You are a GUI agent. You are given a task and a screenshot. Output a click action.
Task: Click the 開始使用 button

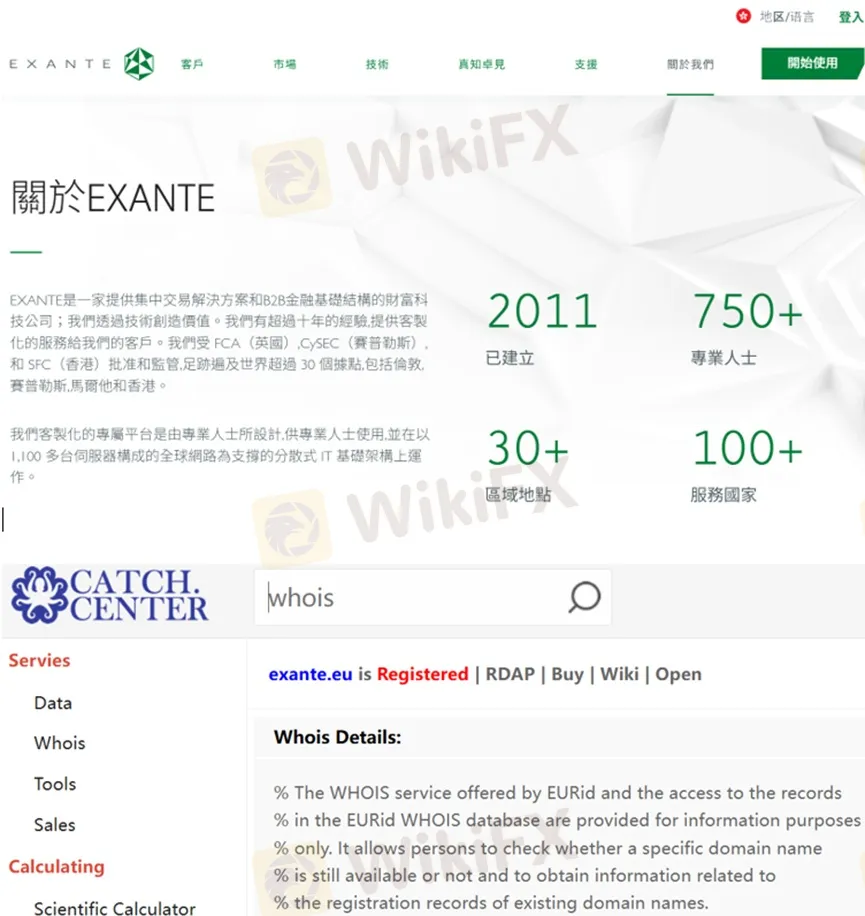pos(812,64)
